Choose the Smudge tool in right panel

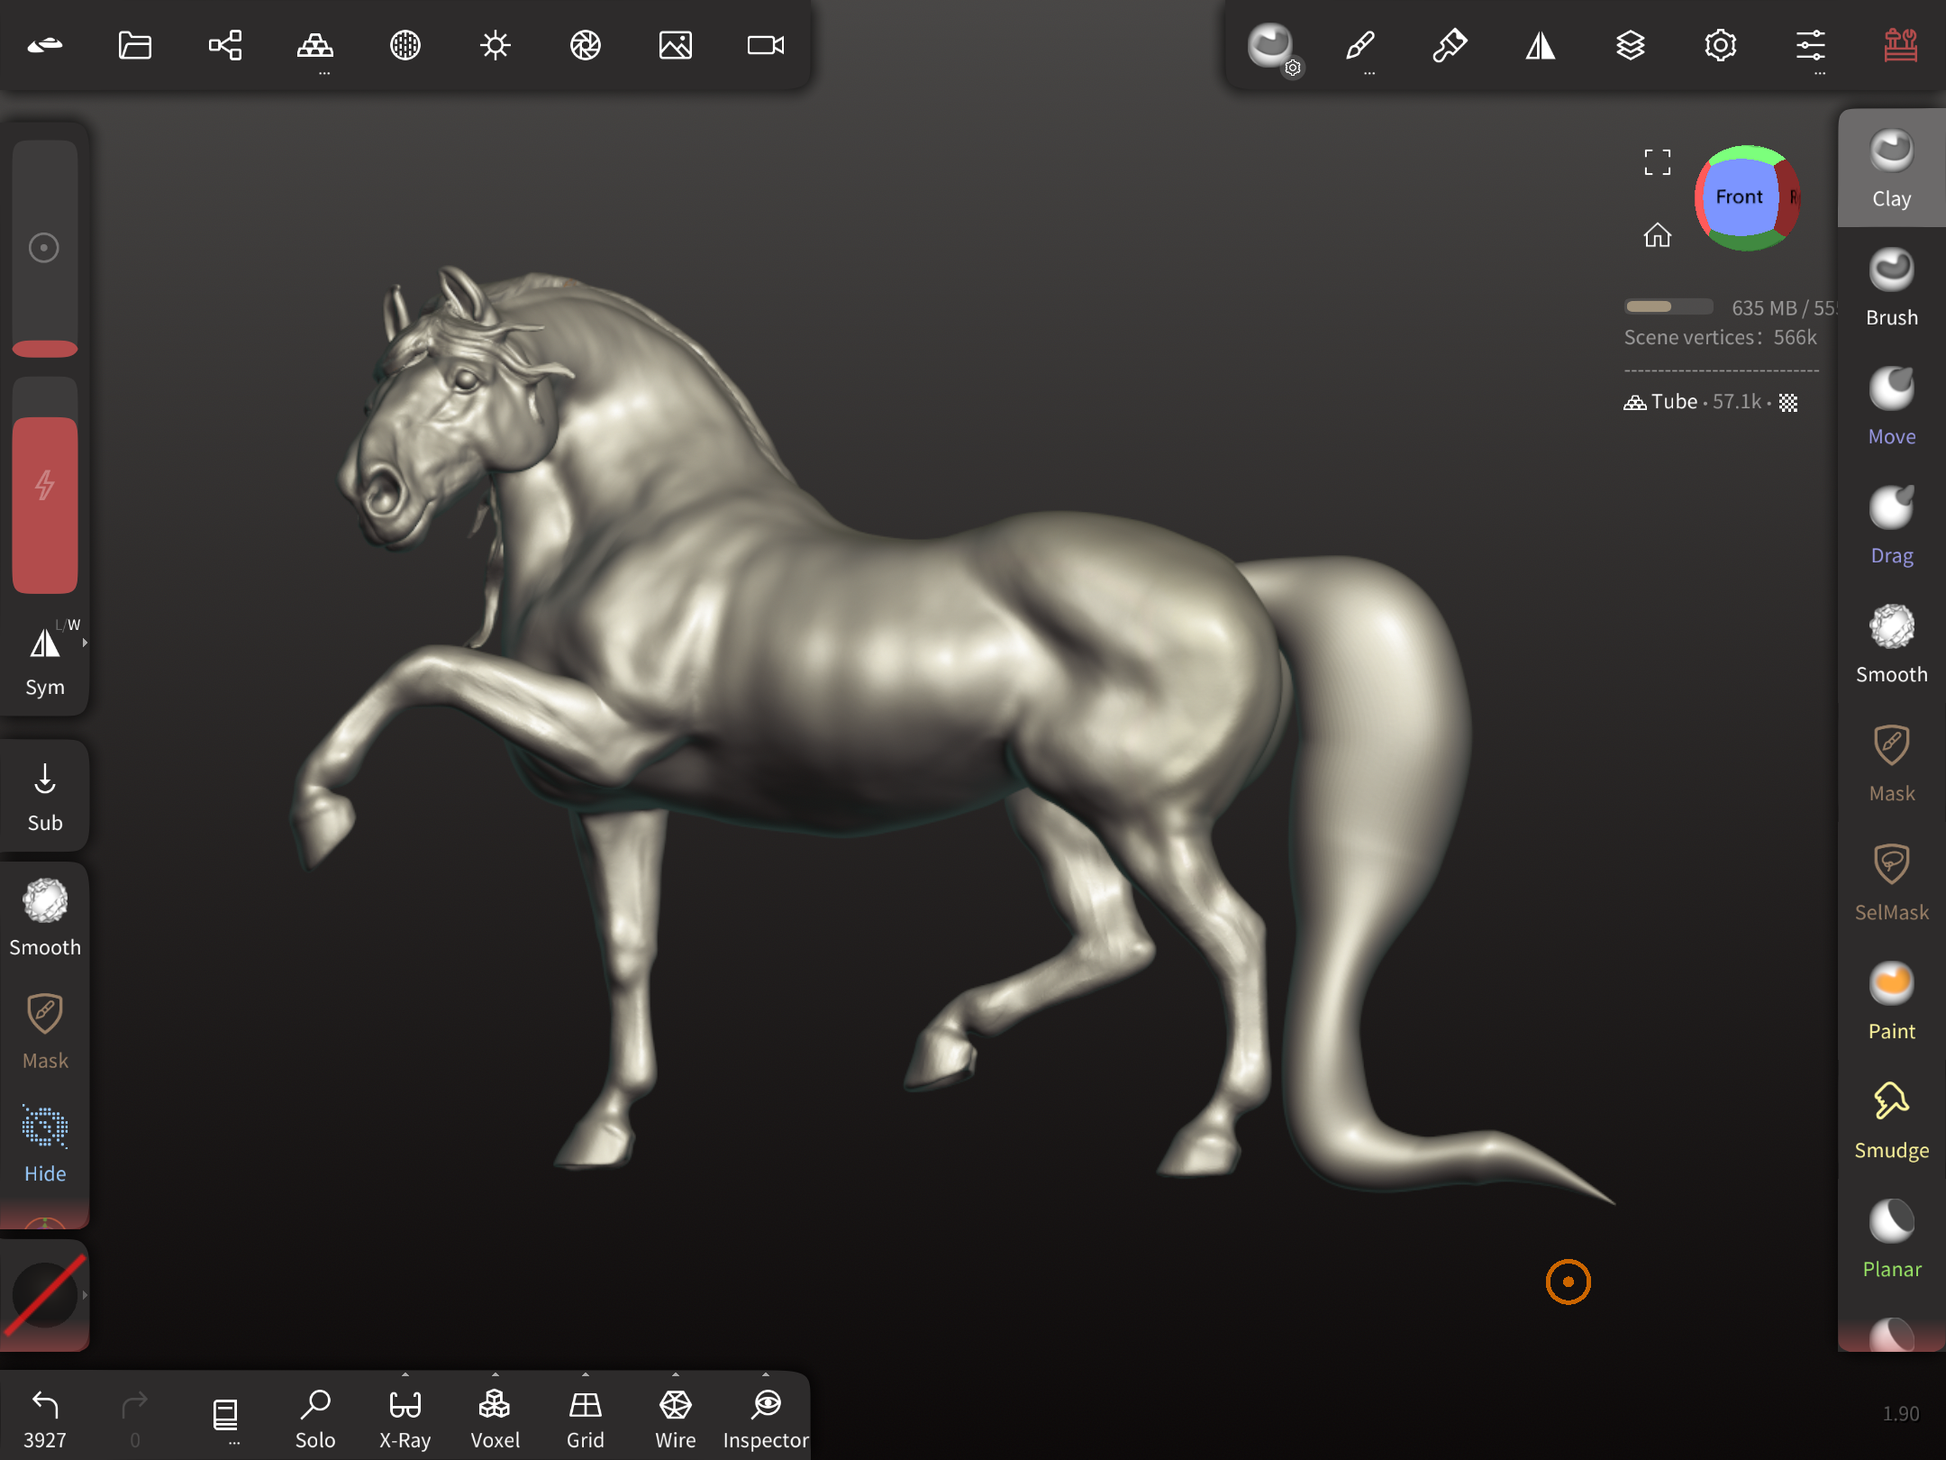(1890, 1120)
